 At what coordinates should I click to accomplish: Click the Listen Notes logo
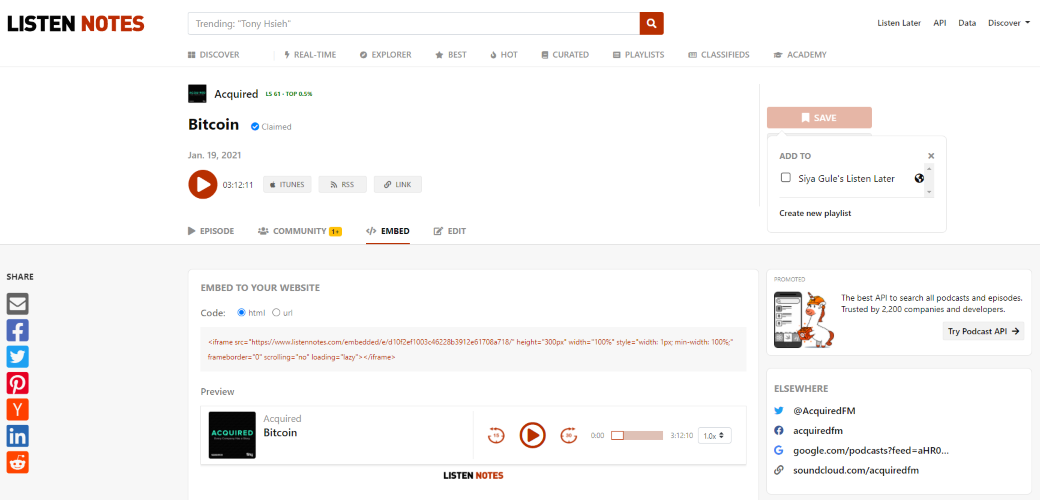click(x=76, y=24)
